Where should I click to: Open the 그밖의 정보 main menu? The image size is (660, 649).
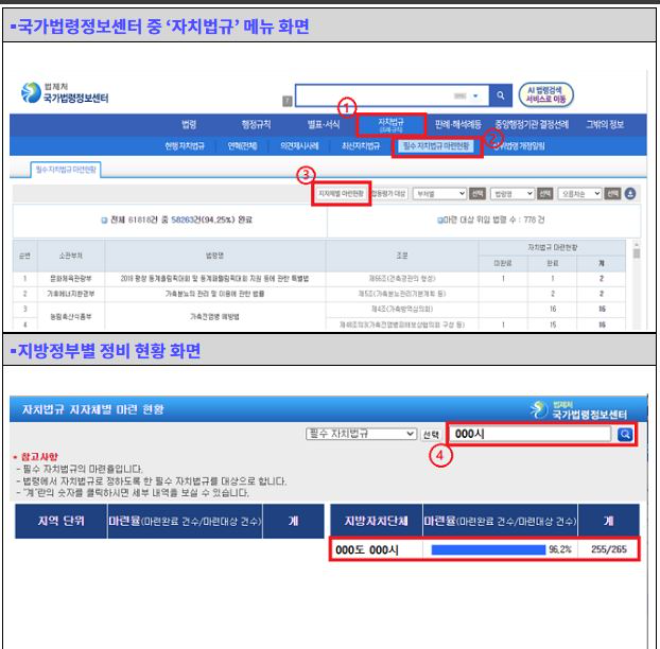tap(605, 125)
